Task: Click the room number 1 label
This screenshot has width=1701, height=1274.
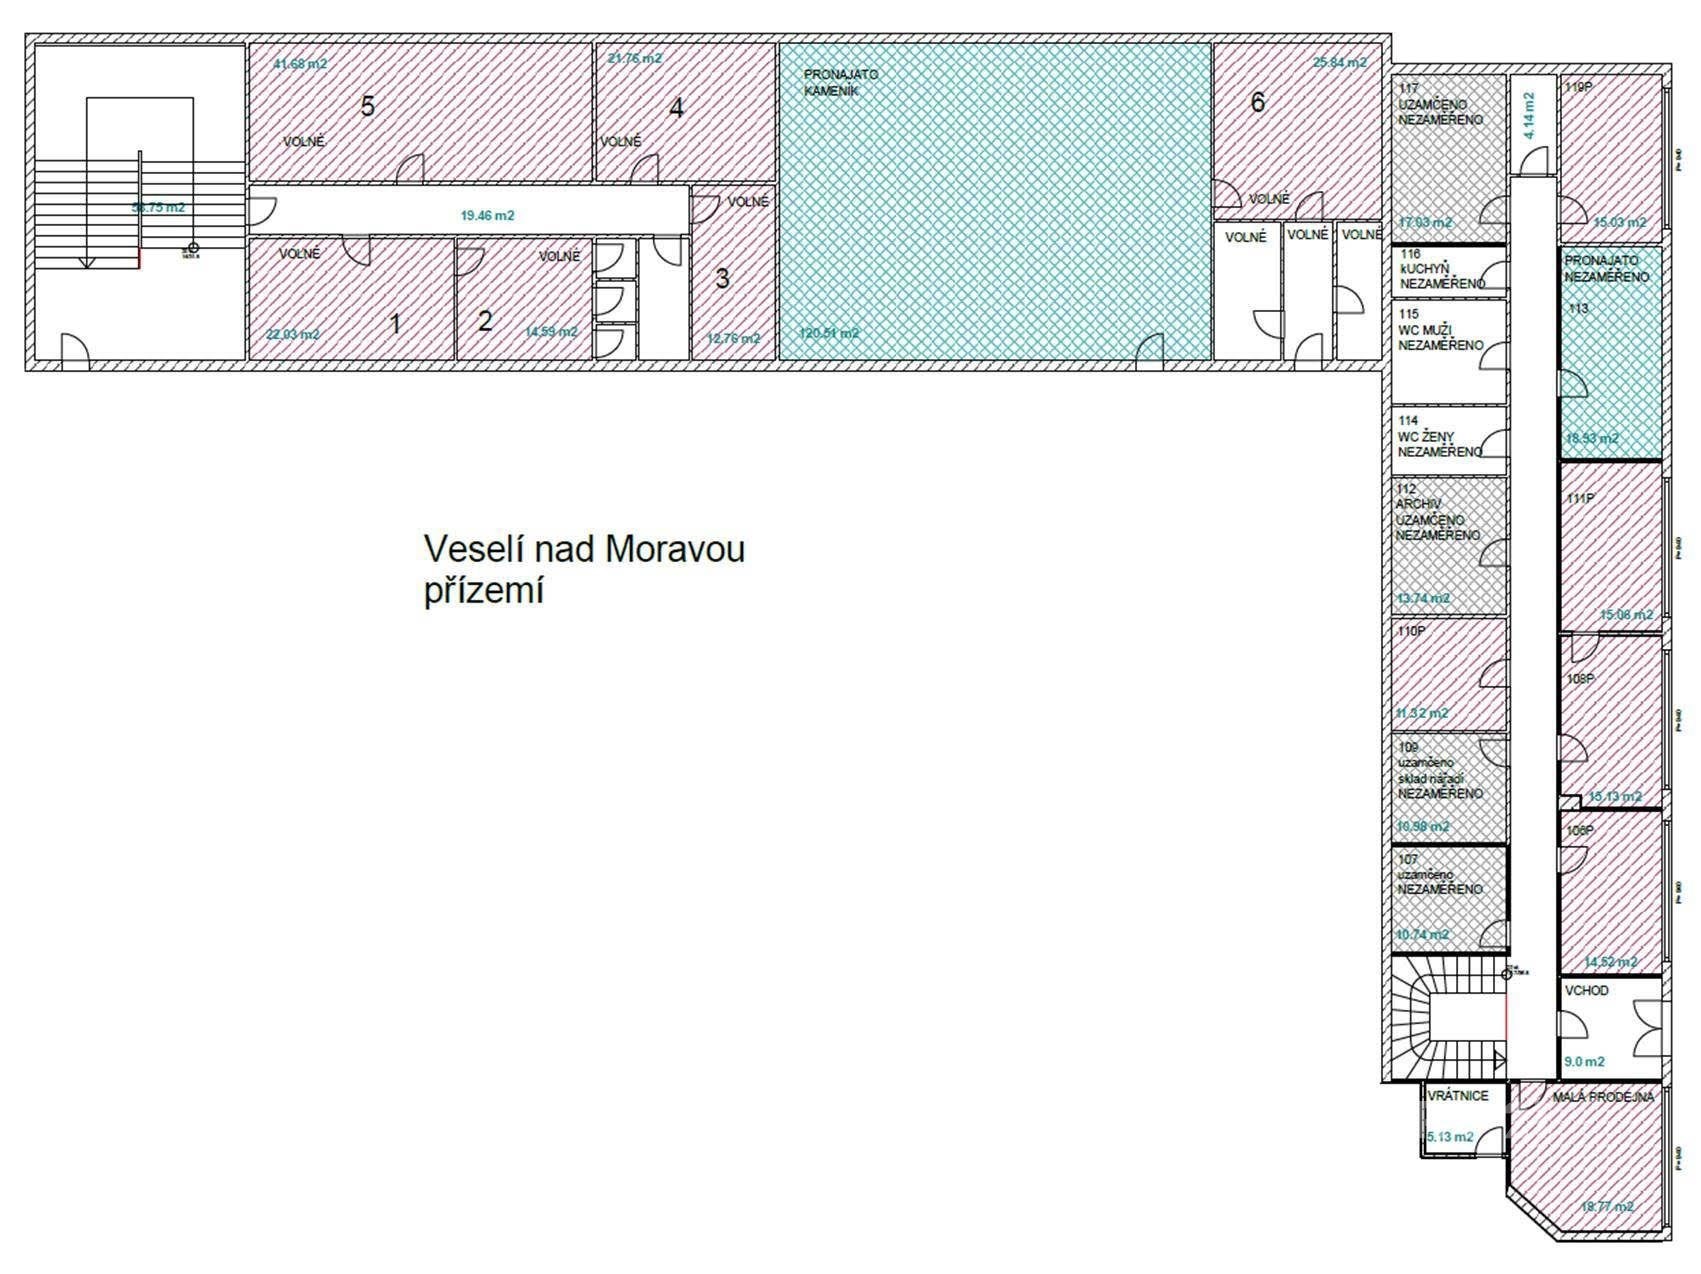Action: [395, 324]
